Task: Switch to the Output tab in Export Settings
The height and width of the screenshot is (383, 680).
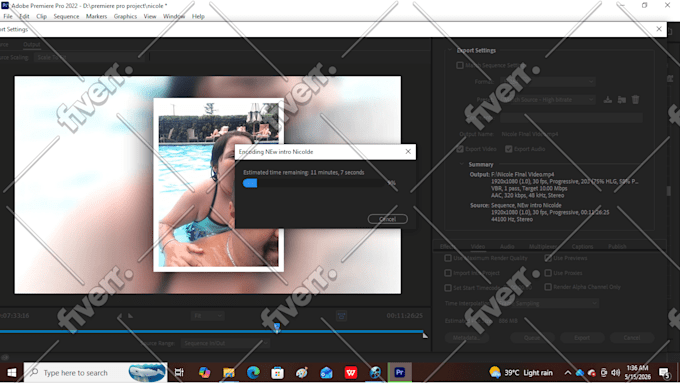Action: [x=32, y=44]
